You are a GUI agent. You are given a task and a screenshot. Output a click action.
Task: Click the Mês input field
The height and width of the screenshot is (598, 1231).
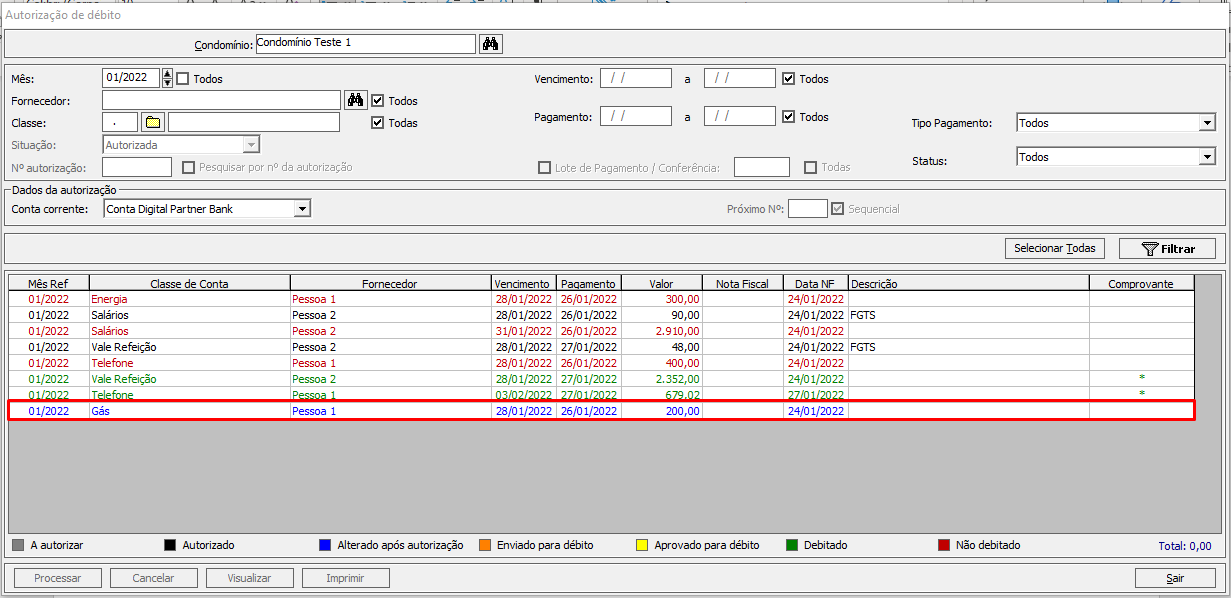coord(131,78)
